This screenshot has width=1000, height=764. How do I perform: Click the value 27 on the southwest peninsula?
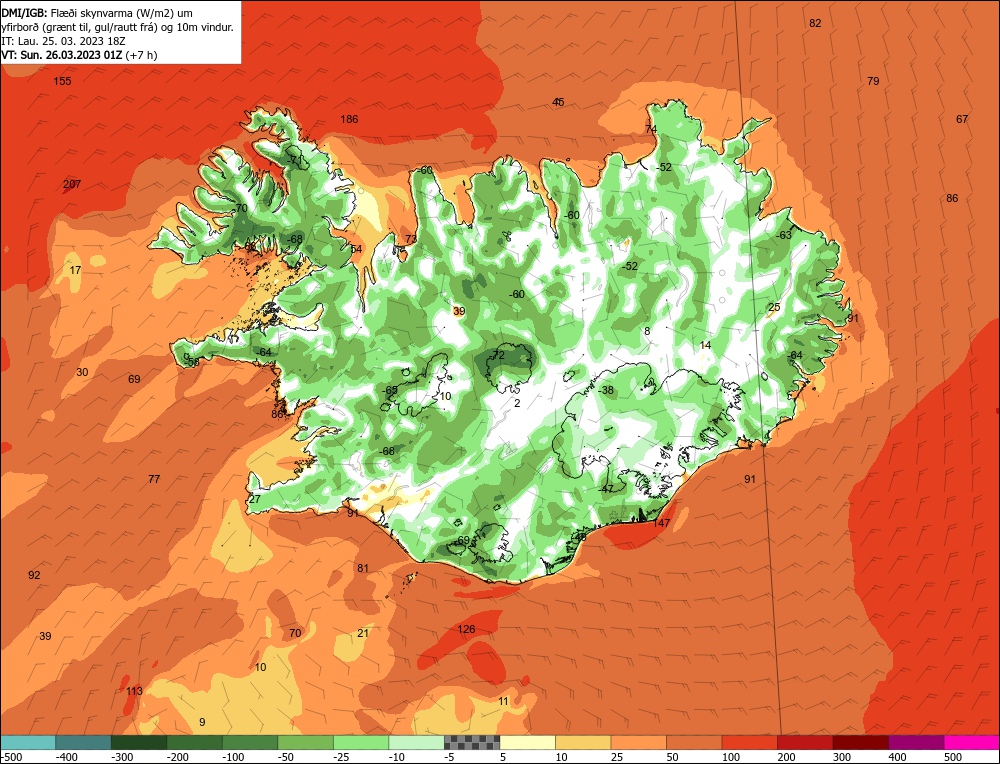(x=254, y=499)
